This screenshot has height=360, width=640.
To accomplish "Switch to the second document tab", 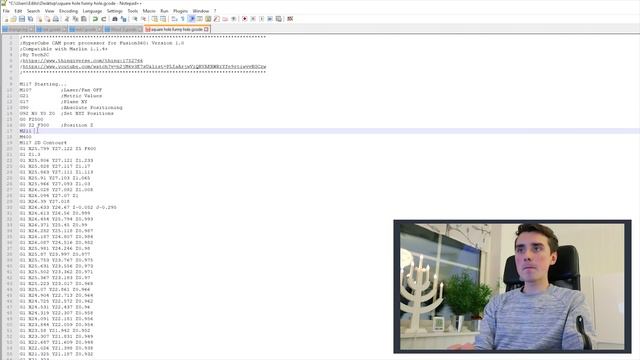I will pos(51,29).
